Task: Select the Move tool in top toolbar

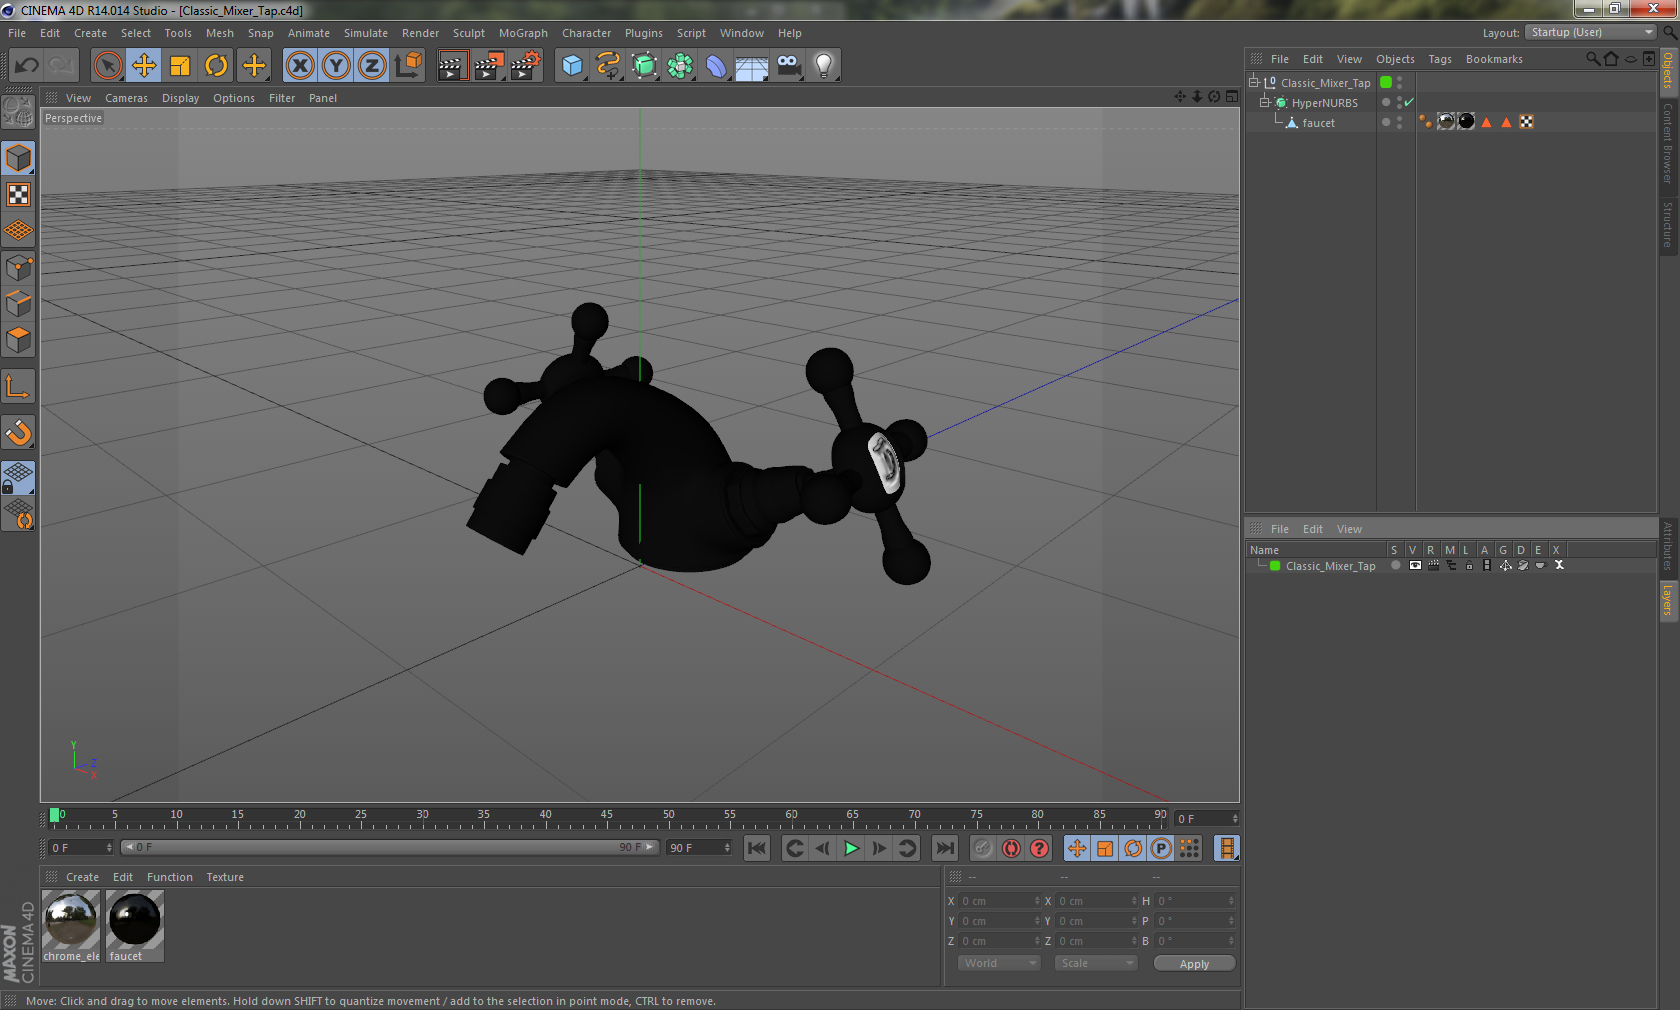Action: pyautogui.click(x=144, y=66)
